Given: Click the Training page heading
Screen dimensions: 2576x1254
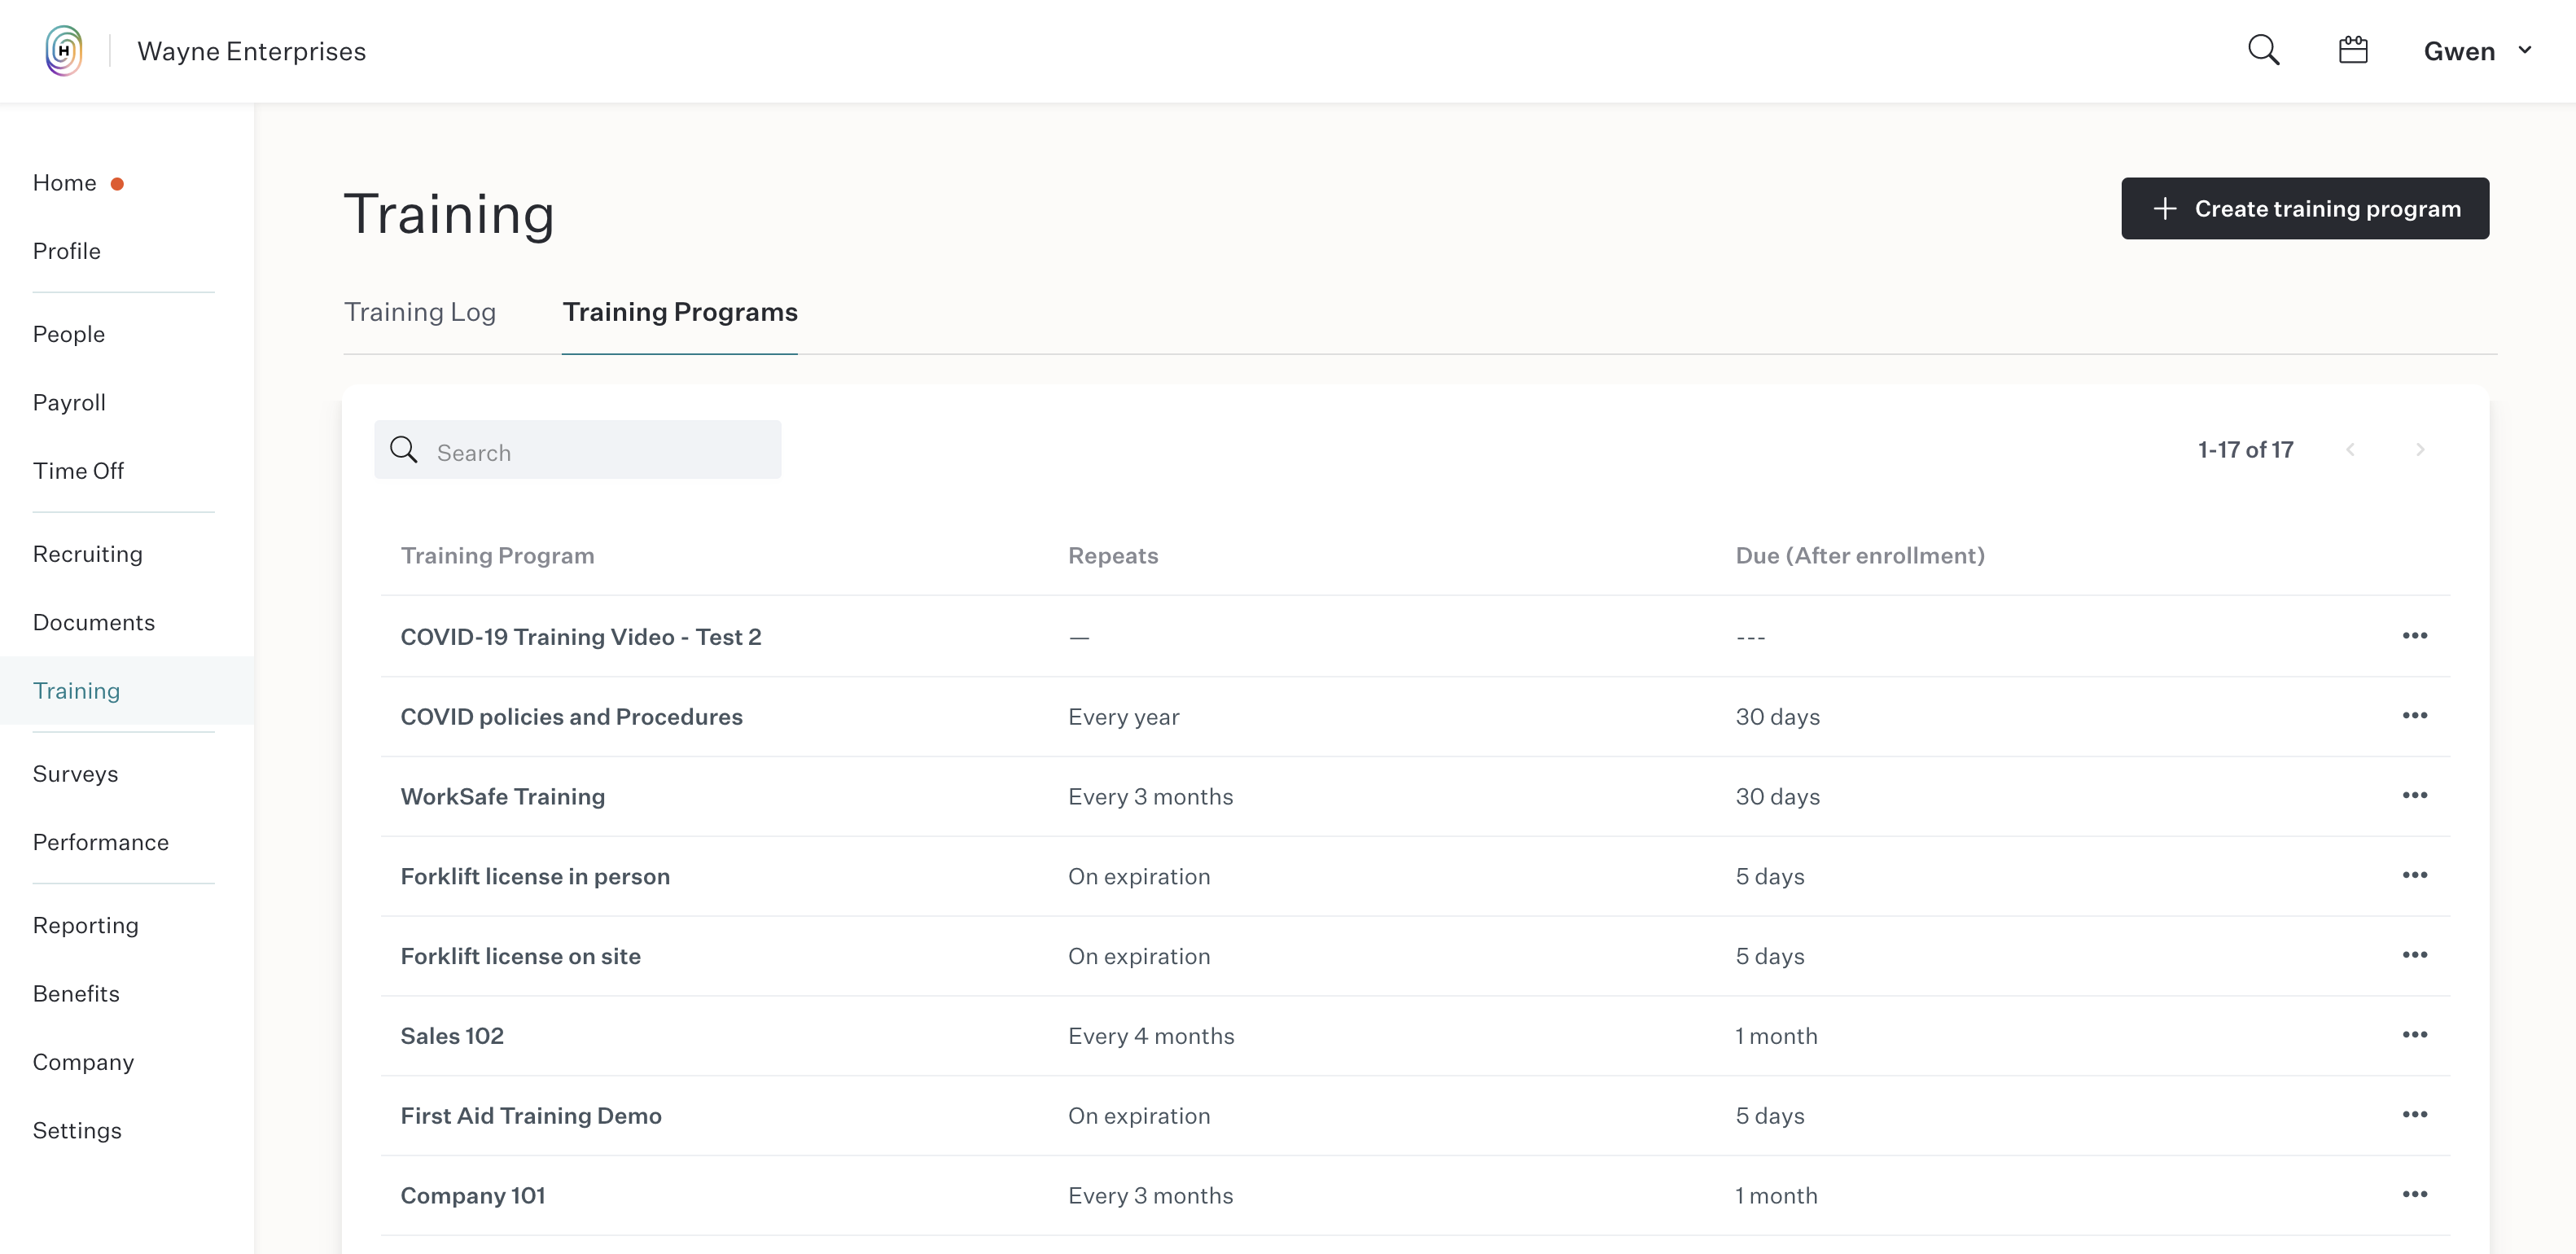Looking at the screenshot, I should coord(449,214).
